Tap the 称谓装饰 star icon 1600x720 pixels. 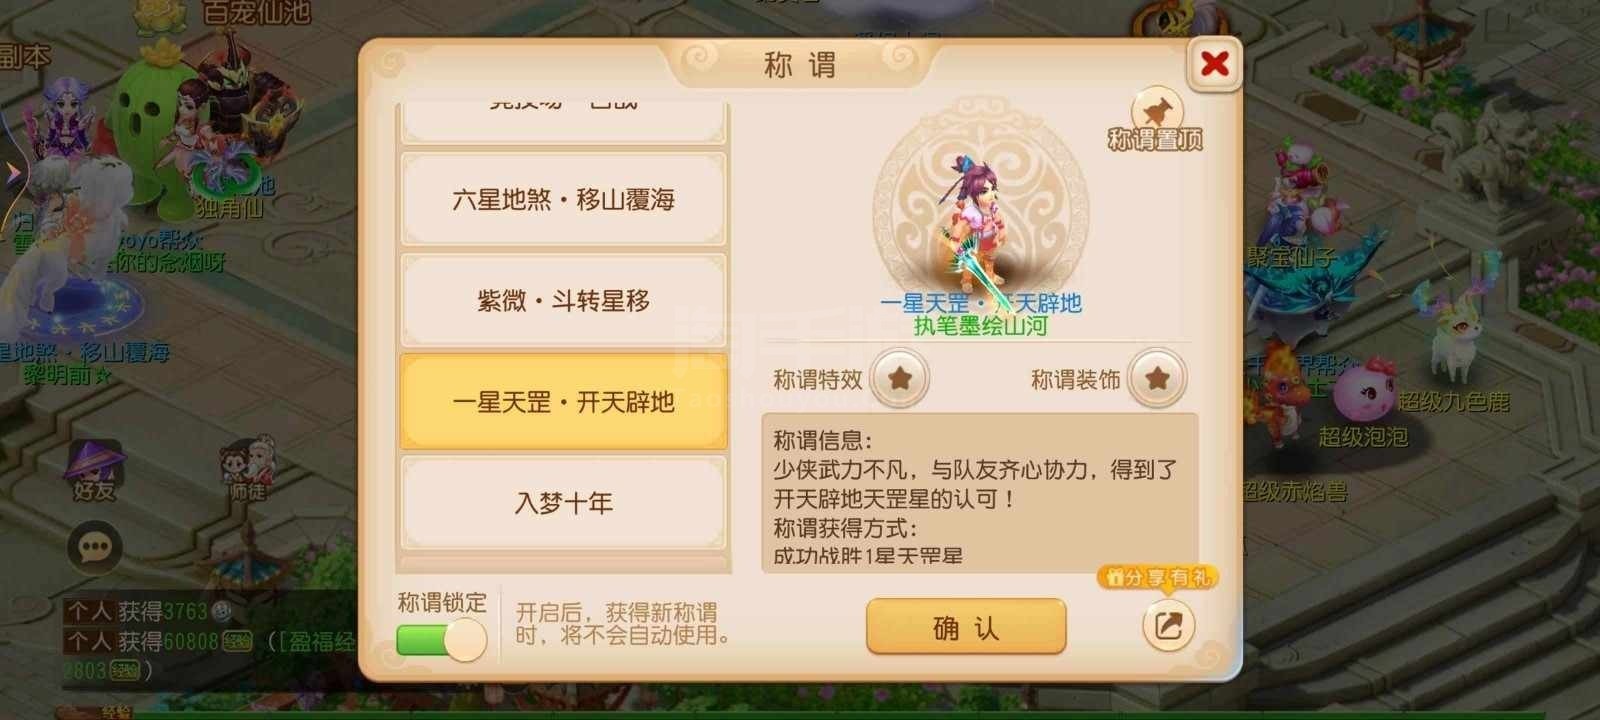tap(1157, 378)
